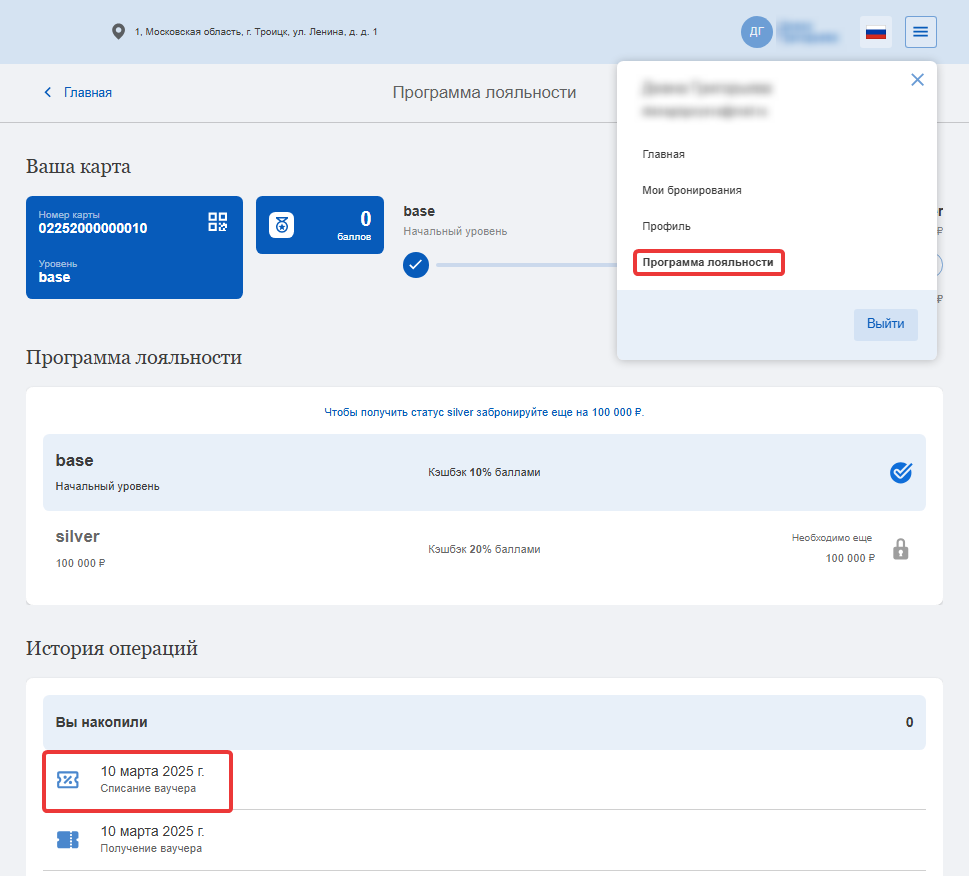Screen dimensions: 970x876
Task: Click the lock icon beside the silver level
Action: pyautogui.click(x=901, y=549)
